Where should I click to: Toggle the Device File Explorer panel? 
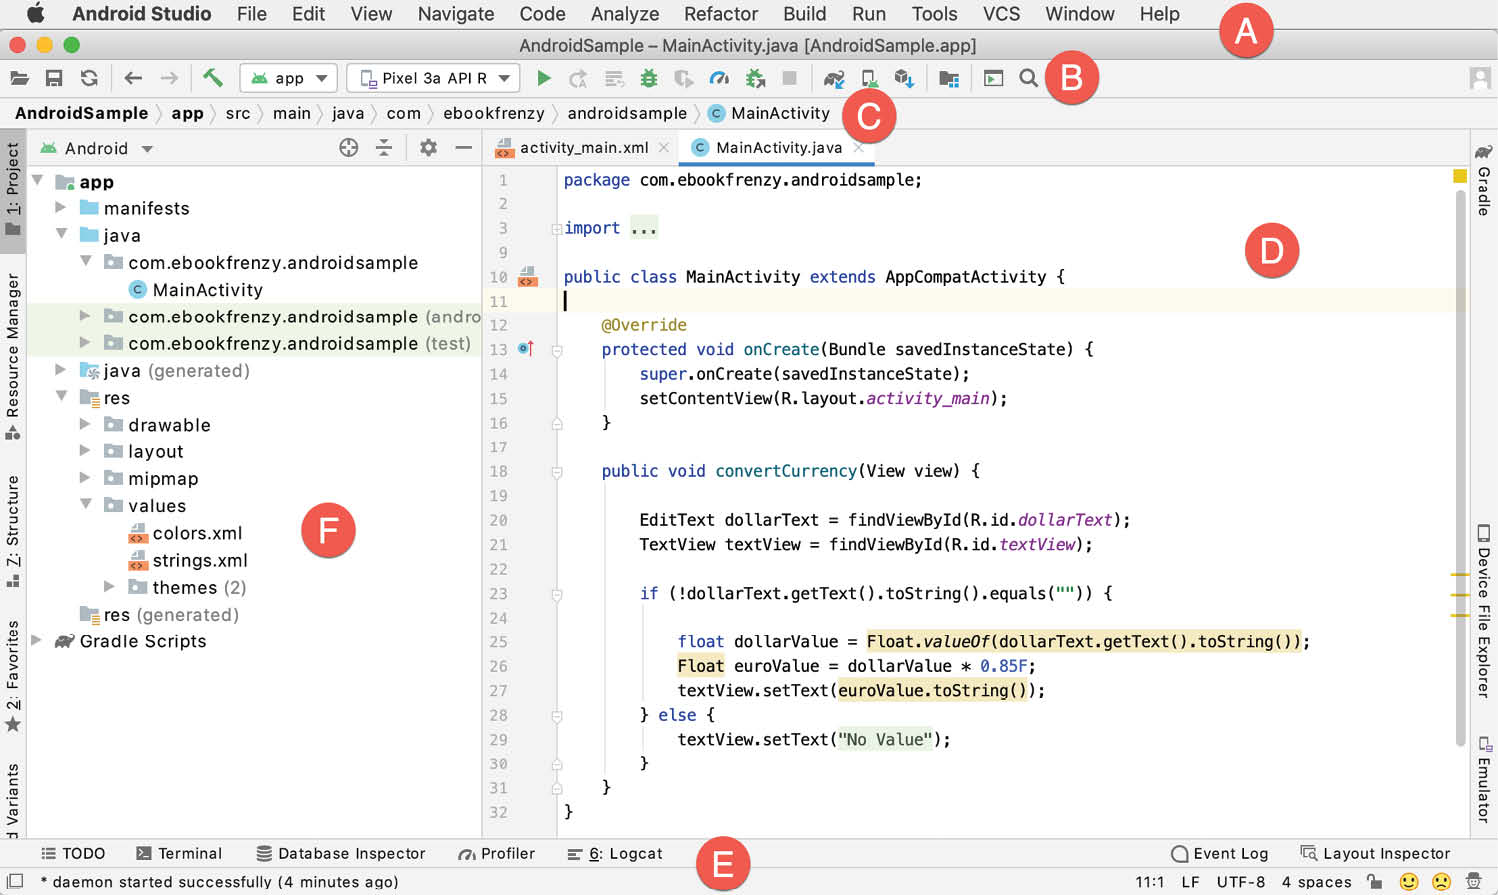[1484, 611]
